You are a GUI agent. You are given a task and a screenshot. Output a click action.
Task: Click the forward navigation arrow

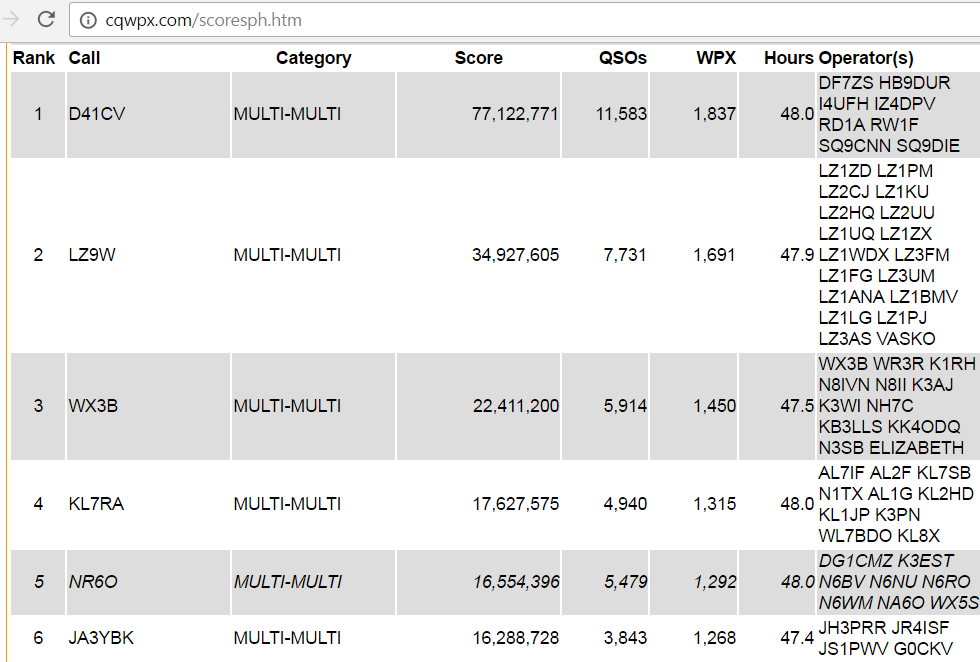click(x=12, y=19)
